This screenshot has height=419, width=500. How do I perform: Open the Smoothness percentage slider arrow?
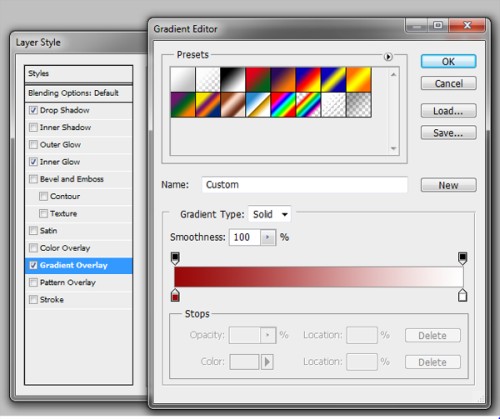(268, 237)
